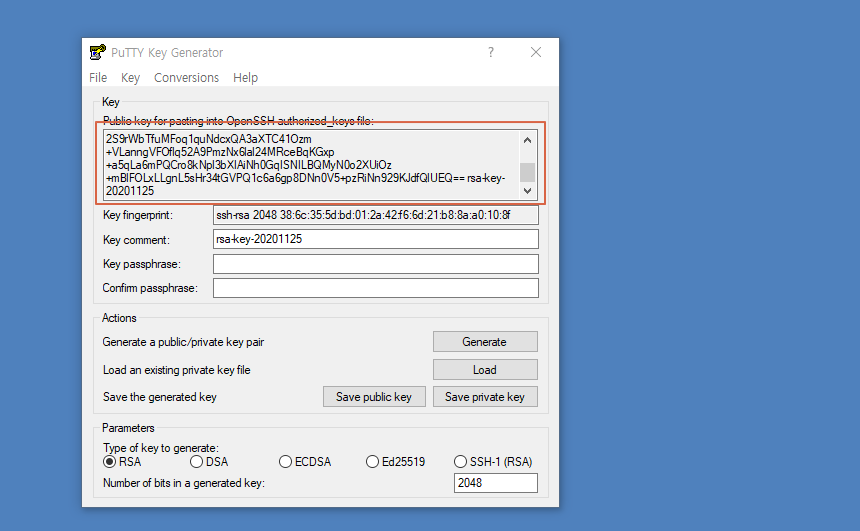860x531 pixels.
Task: Click the public key scrollbar up arrow
Action: pyautogui.click(x=528, y=140)
